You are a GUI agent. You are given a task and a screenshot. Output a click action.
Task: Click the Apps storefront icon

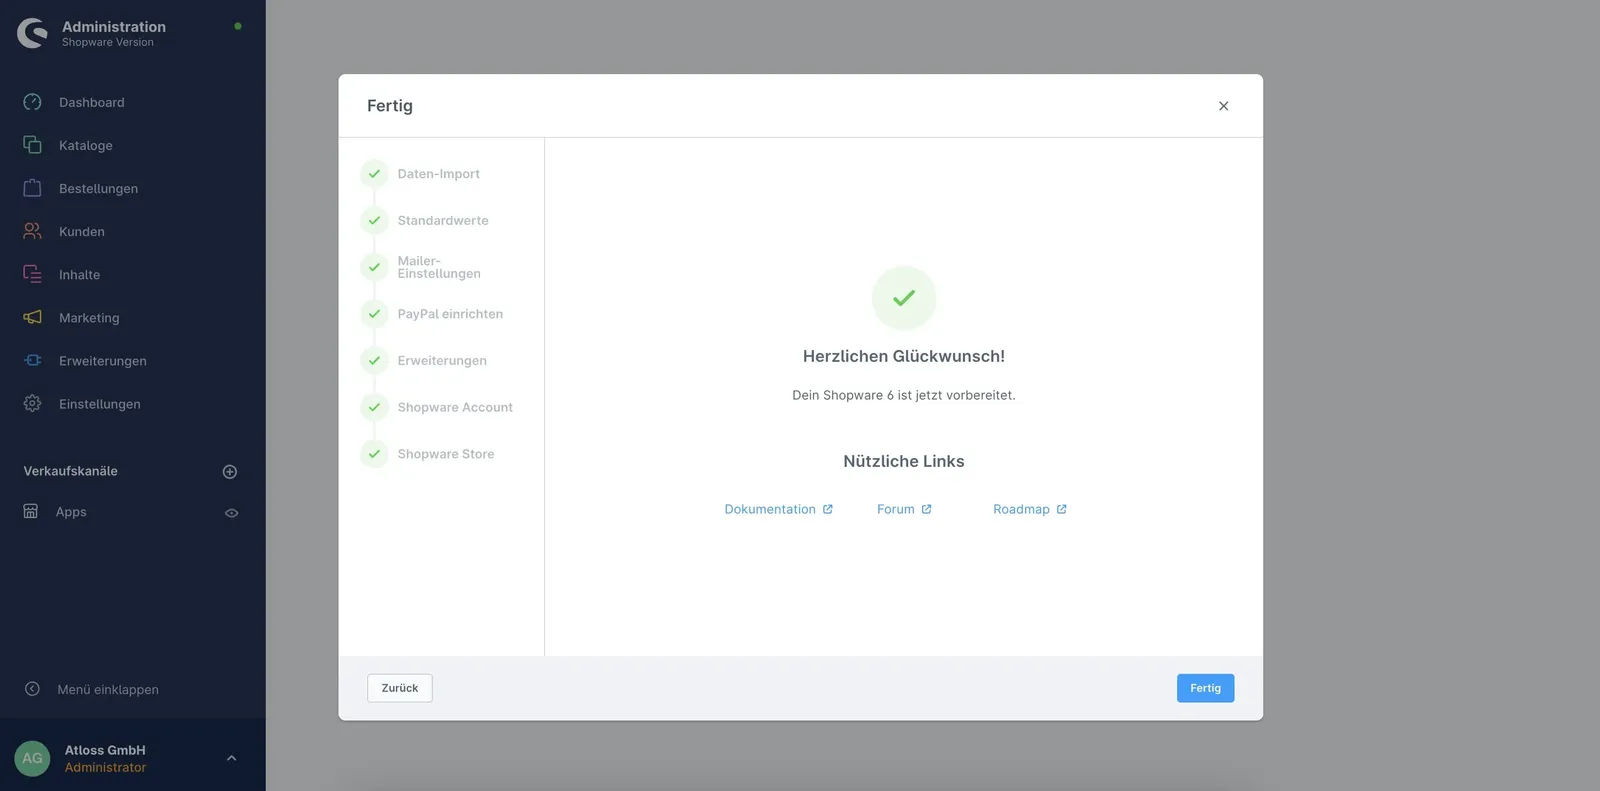pos(31,511)
